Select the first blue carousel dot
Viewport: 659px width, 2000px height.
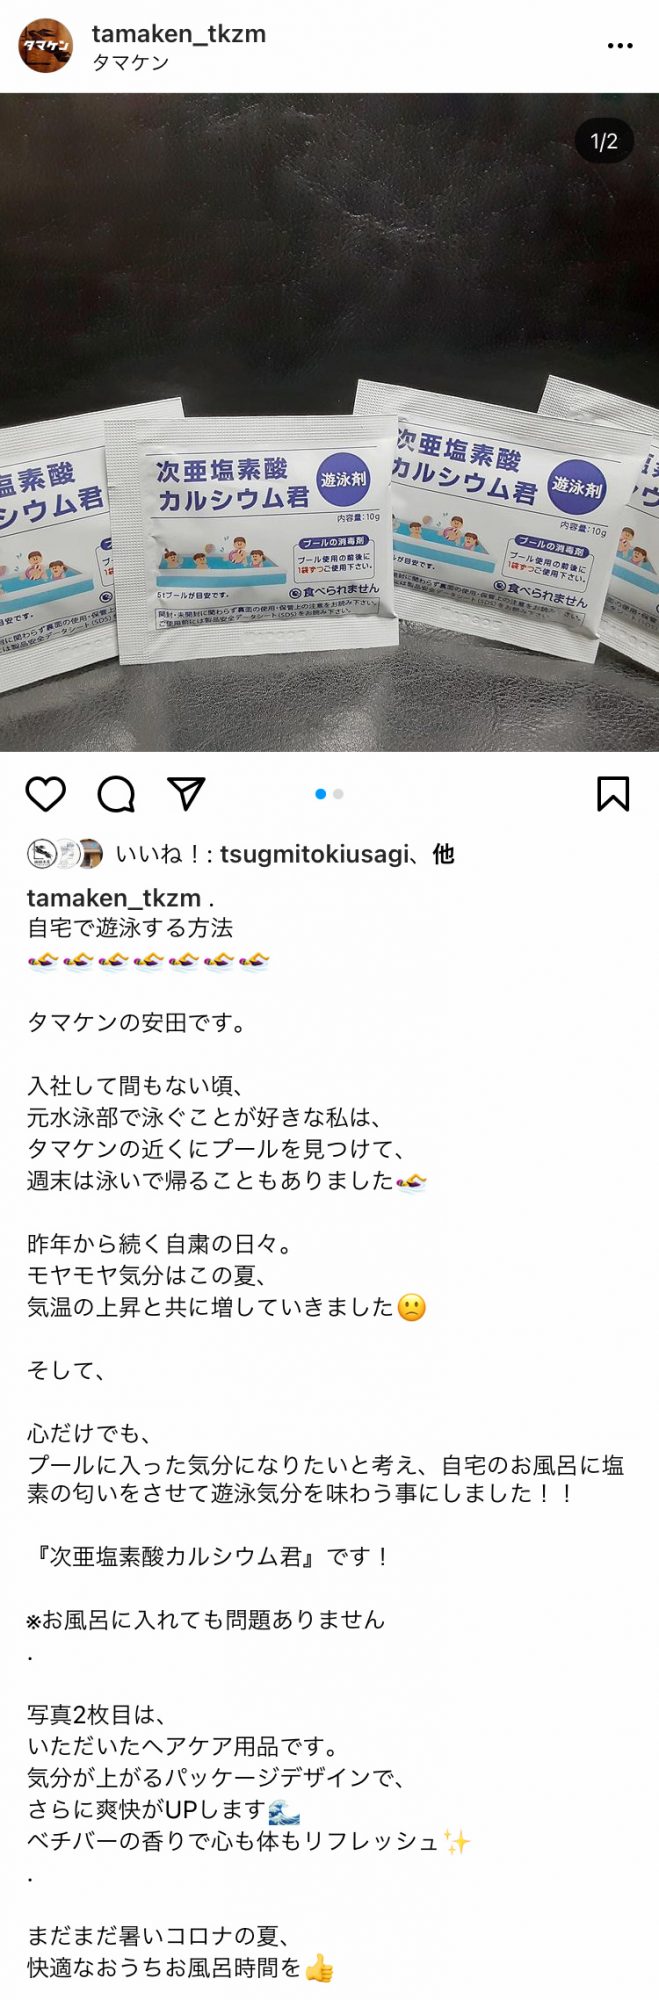320,794
